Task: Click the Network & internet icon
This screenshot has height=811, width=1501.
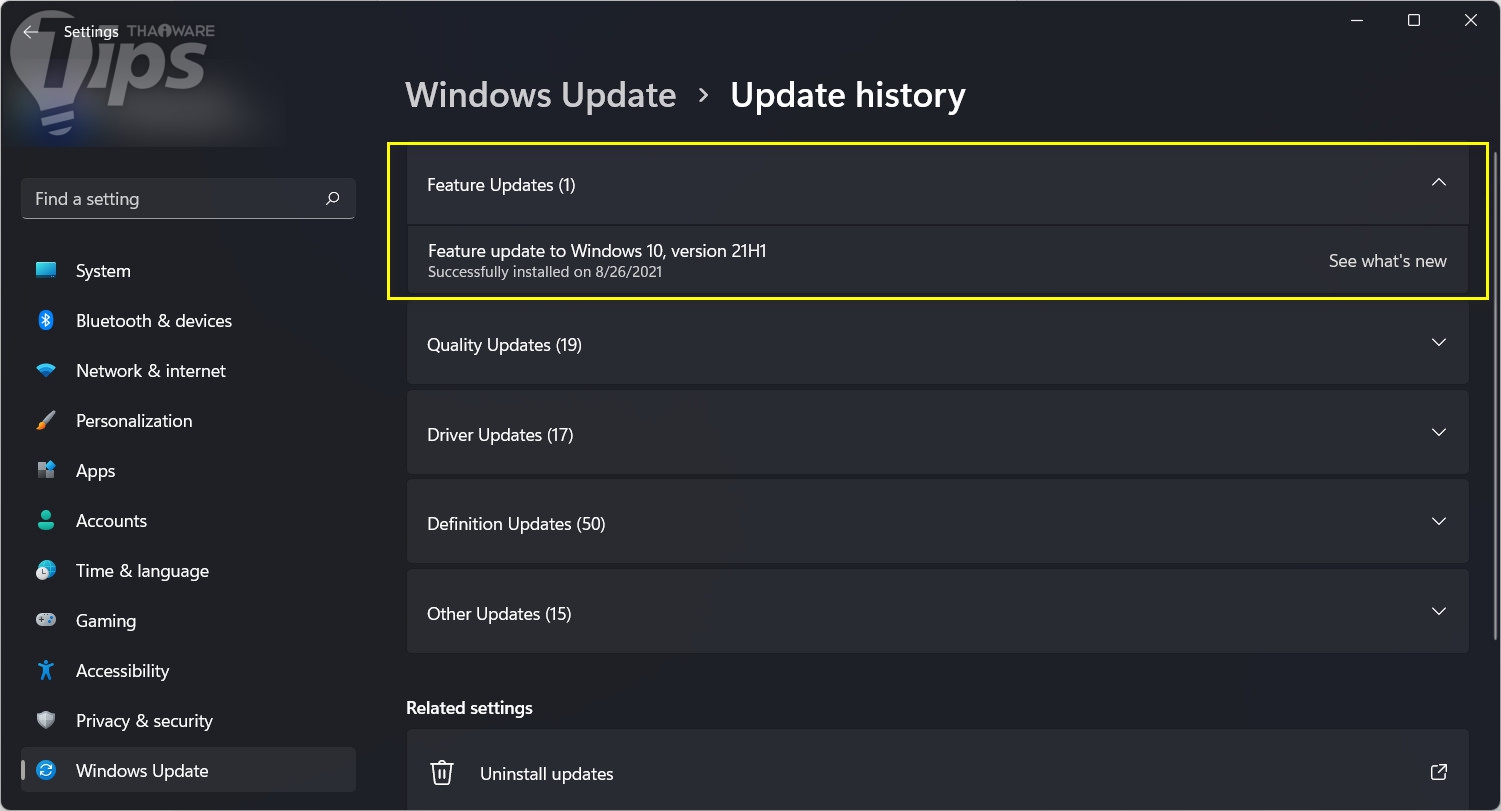Action: pyautogui.click(x=46, y=370)
